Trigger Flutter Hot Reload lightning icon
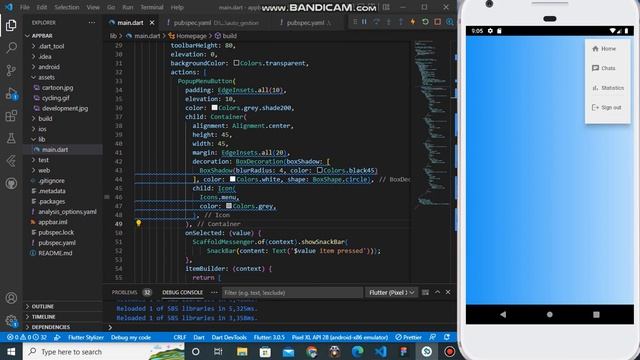Screen dimensions: 640x360 [x=413, y=22]
